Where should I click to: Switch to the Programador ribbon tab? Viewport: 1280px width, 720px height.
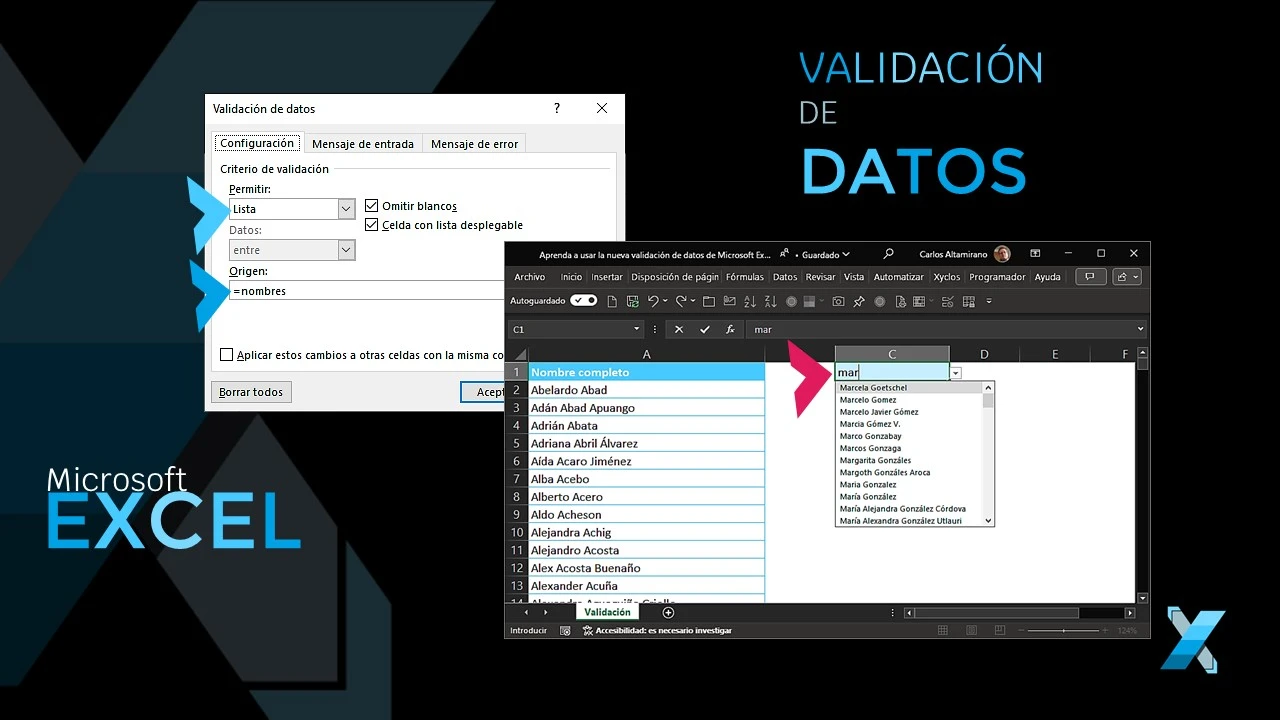click(x=997, y=277)
